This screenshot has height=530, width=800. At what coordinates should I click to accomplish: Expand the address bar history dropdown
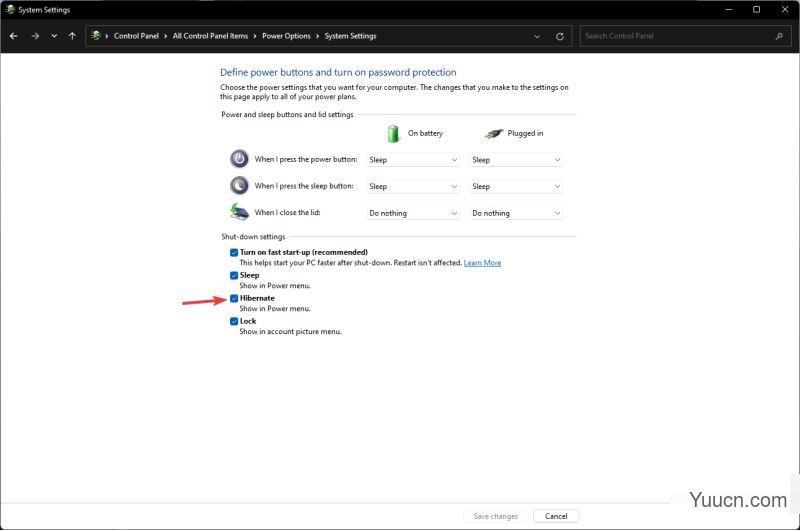click(537, 36)
